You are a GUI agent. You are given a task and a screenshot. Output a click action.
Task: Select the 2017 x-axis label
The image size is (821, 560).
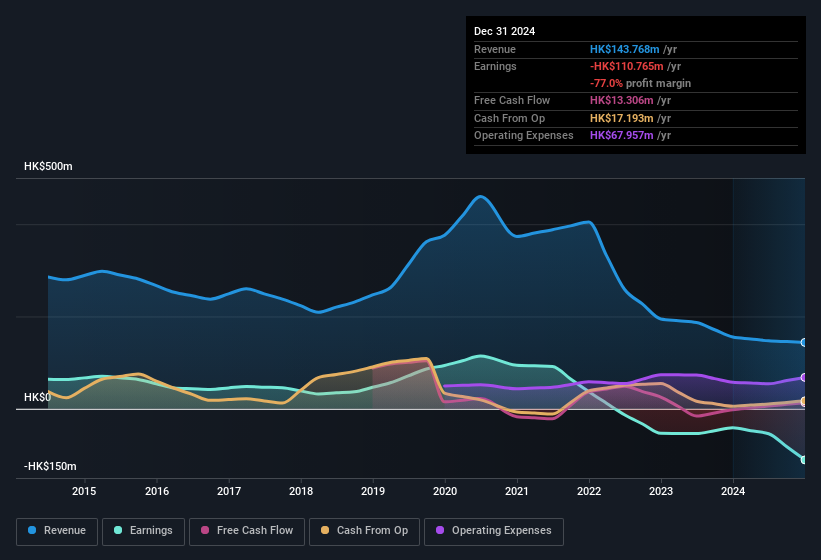tap(229, 491)
